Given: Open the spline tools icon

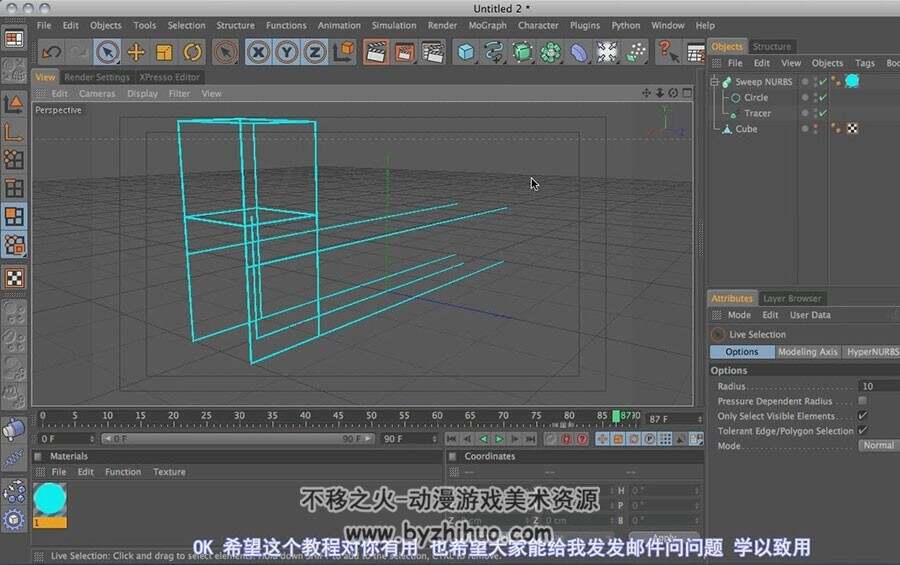Looking at the screenshot, I should [494, 52].
